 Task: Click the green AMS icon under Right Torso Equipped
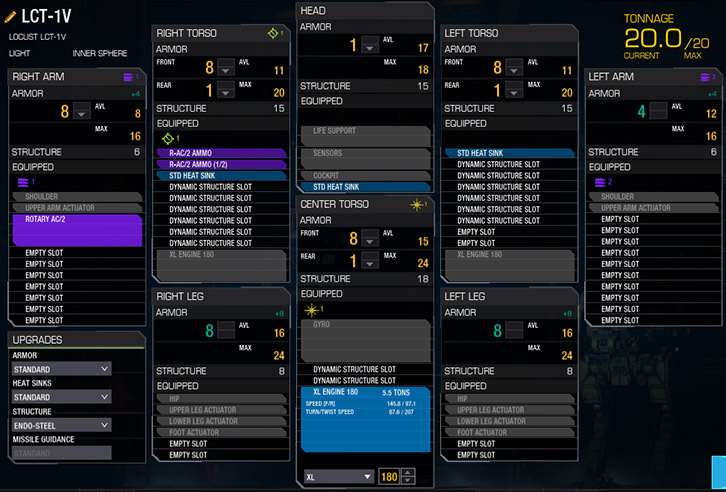tap(168, 138)
